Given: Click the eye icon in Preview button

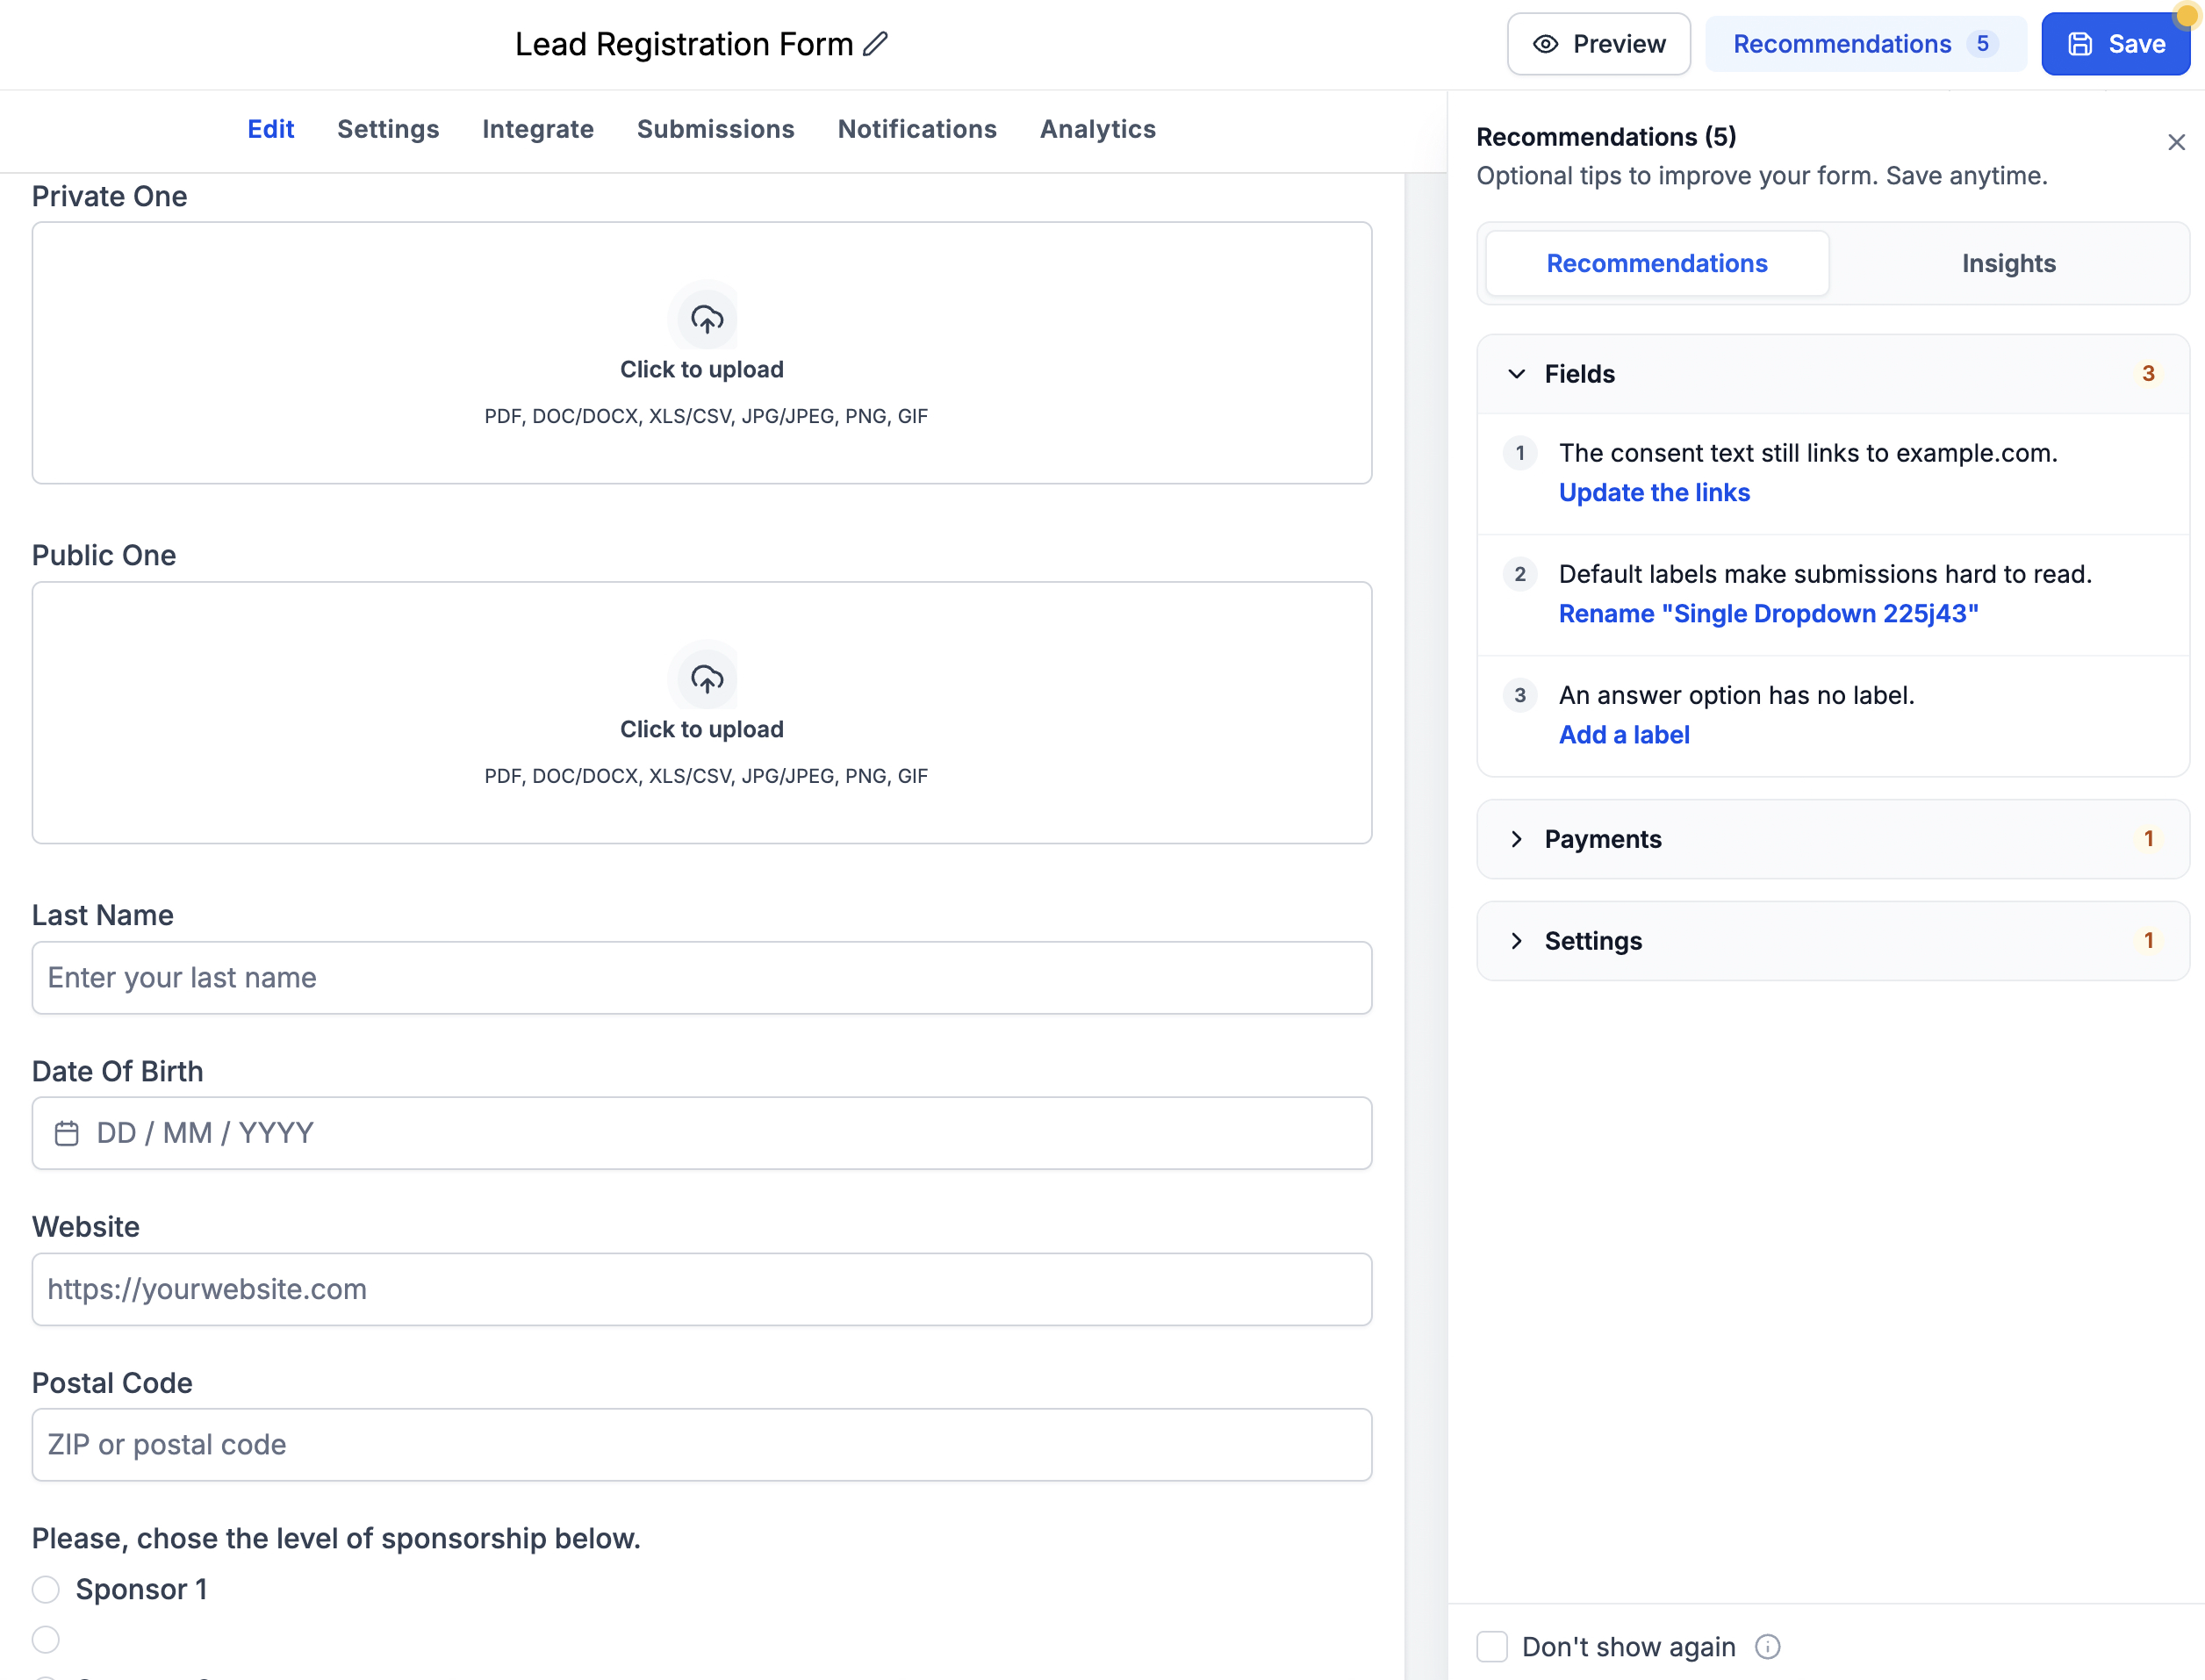Looking at the screenshot, I should click(1545, 44).
